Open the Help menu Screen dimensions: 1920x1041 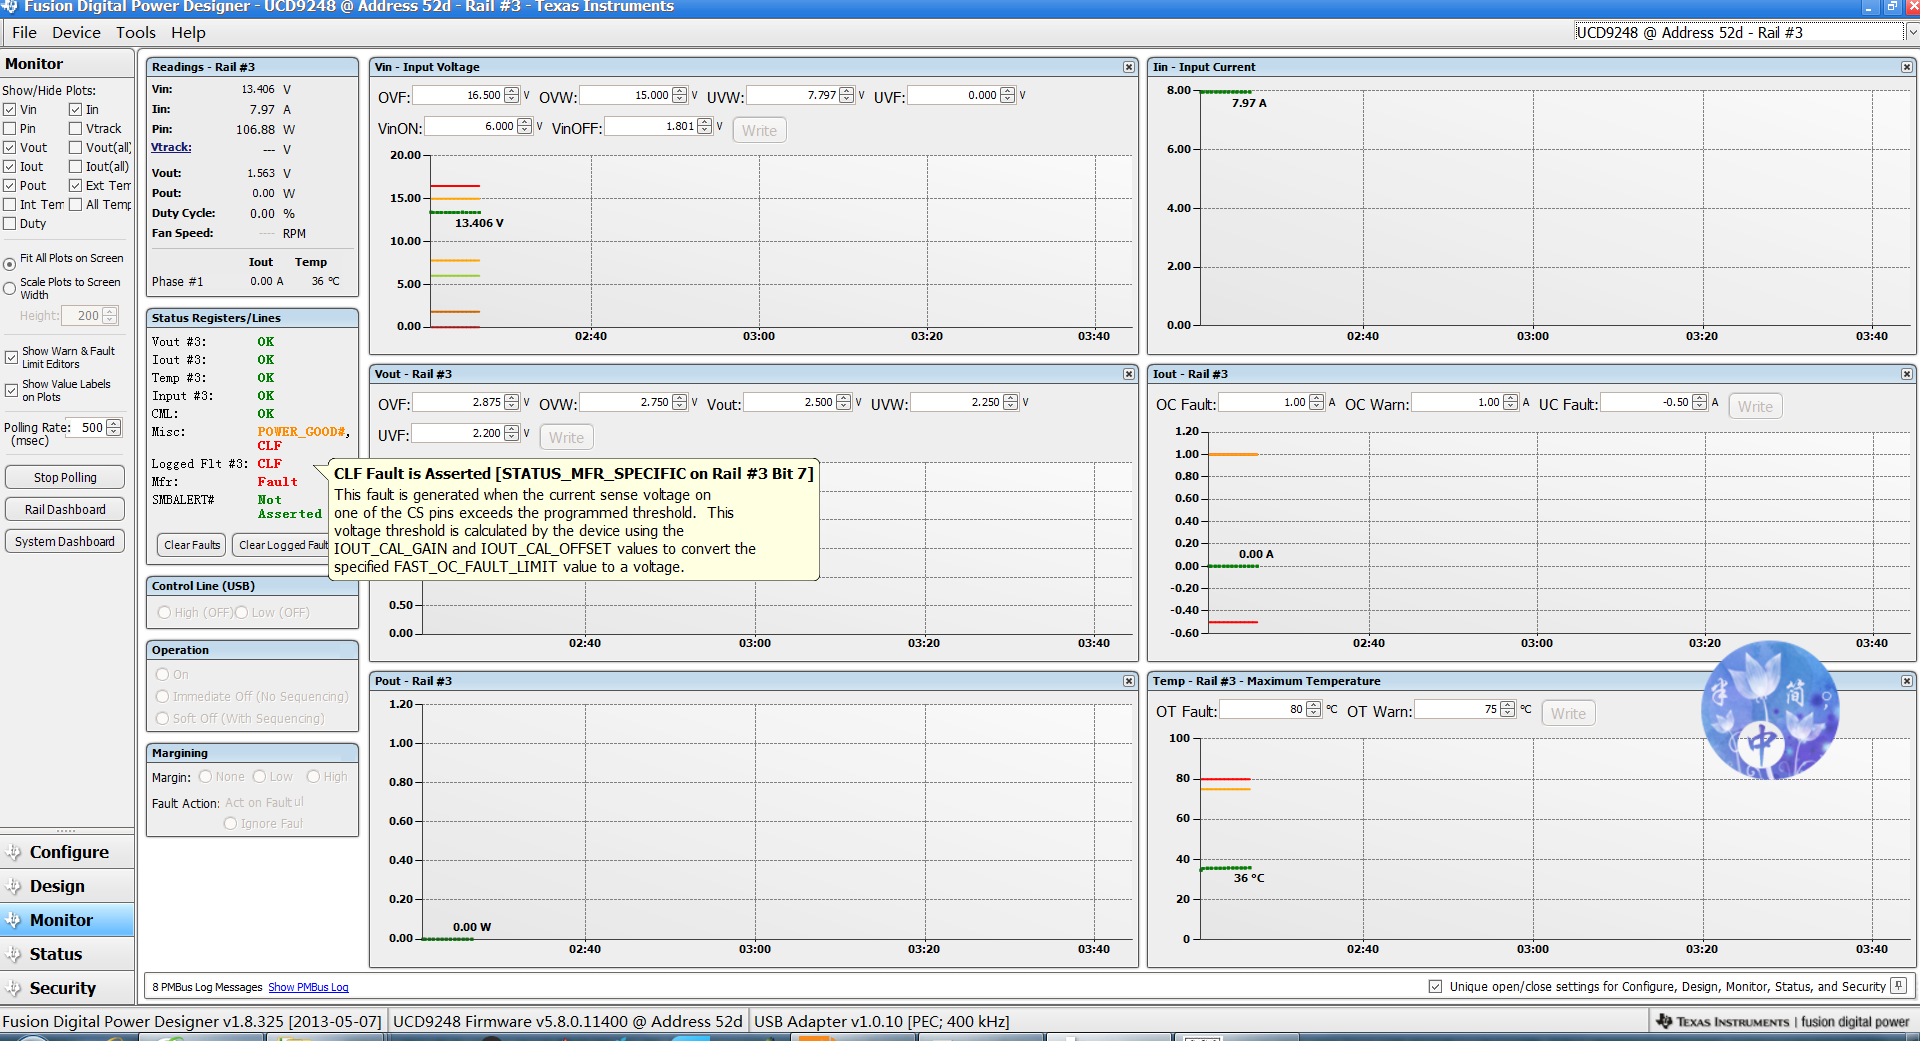pyautogui.click(x=188, y=32)
